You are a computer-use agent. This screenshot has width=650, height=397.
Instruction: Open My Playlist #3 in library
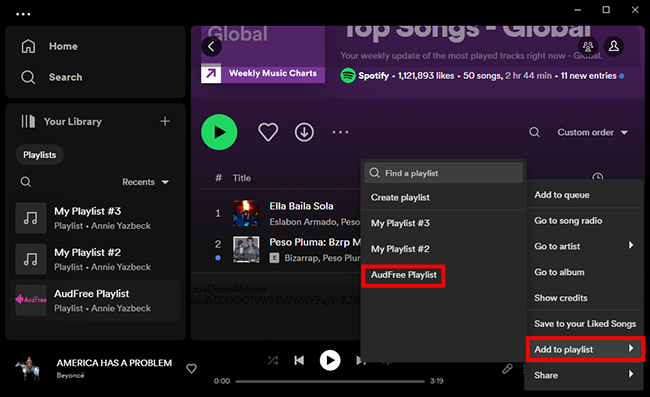click(96, 218)
